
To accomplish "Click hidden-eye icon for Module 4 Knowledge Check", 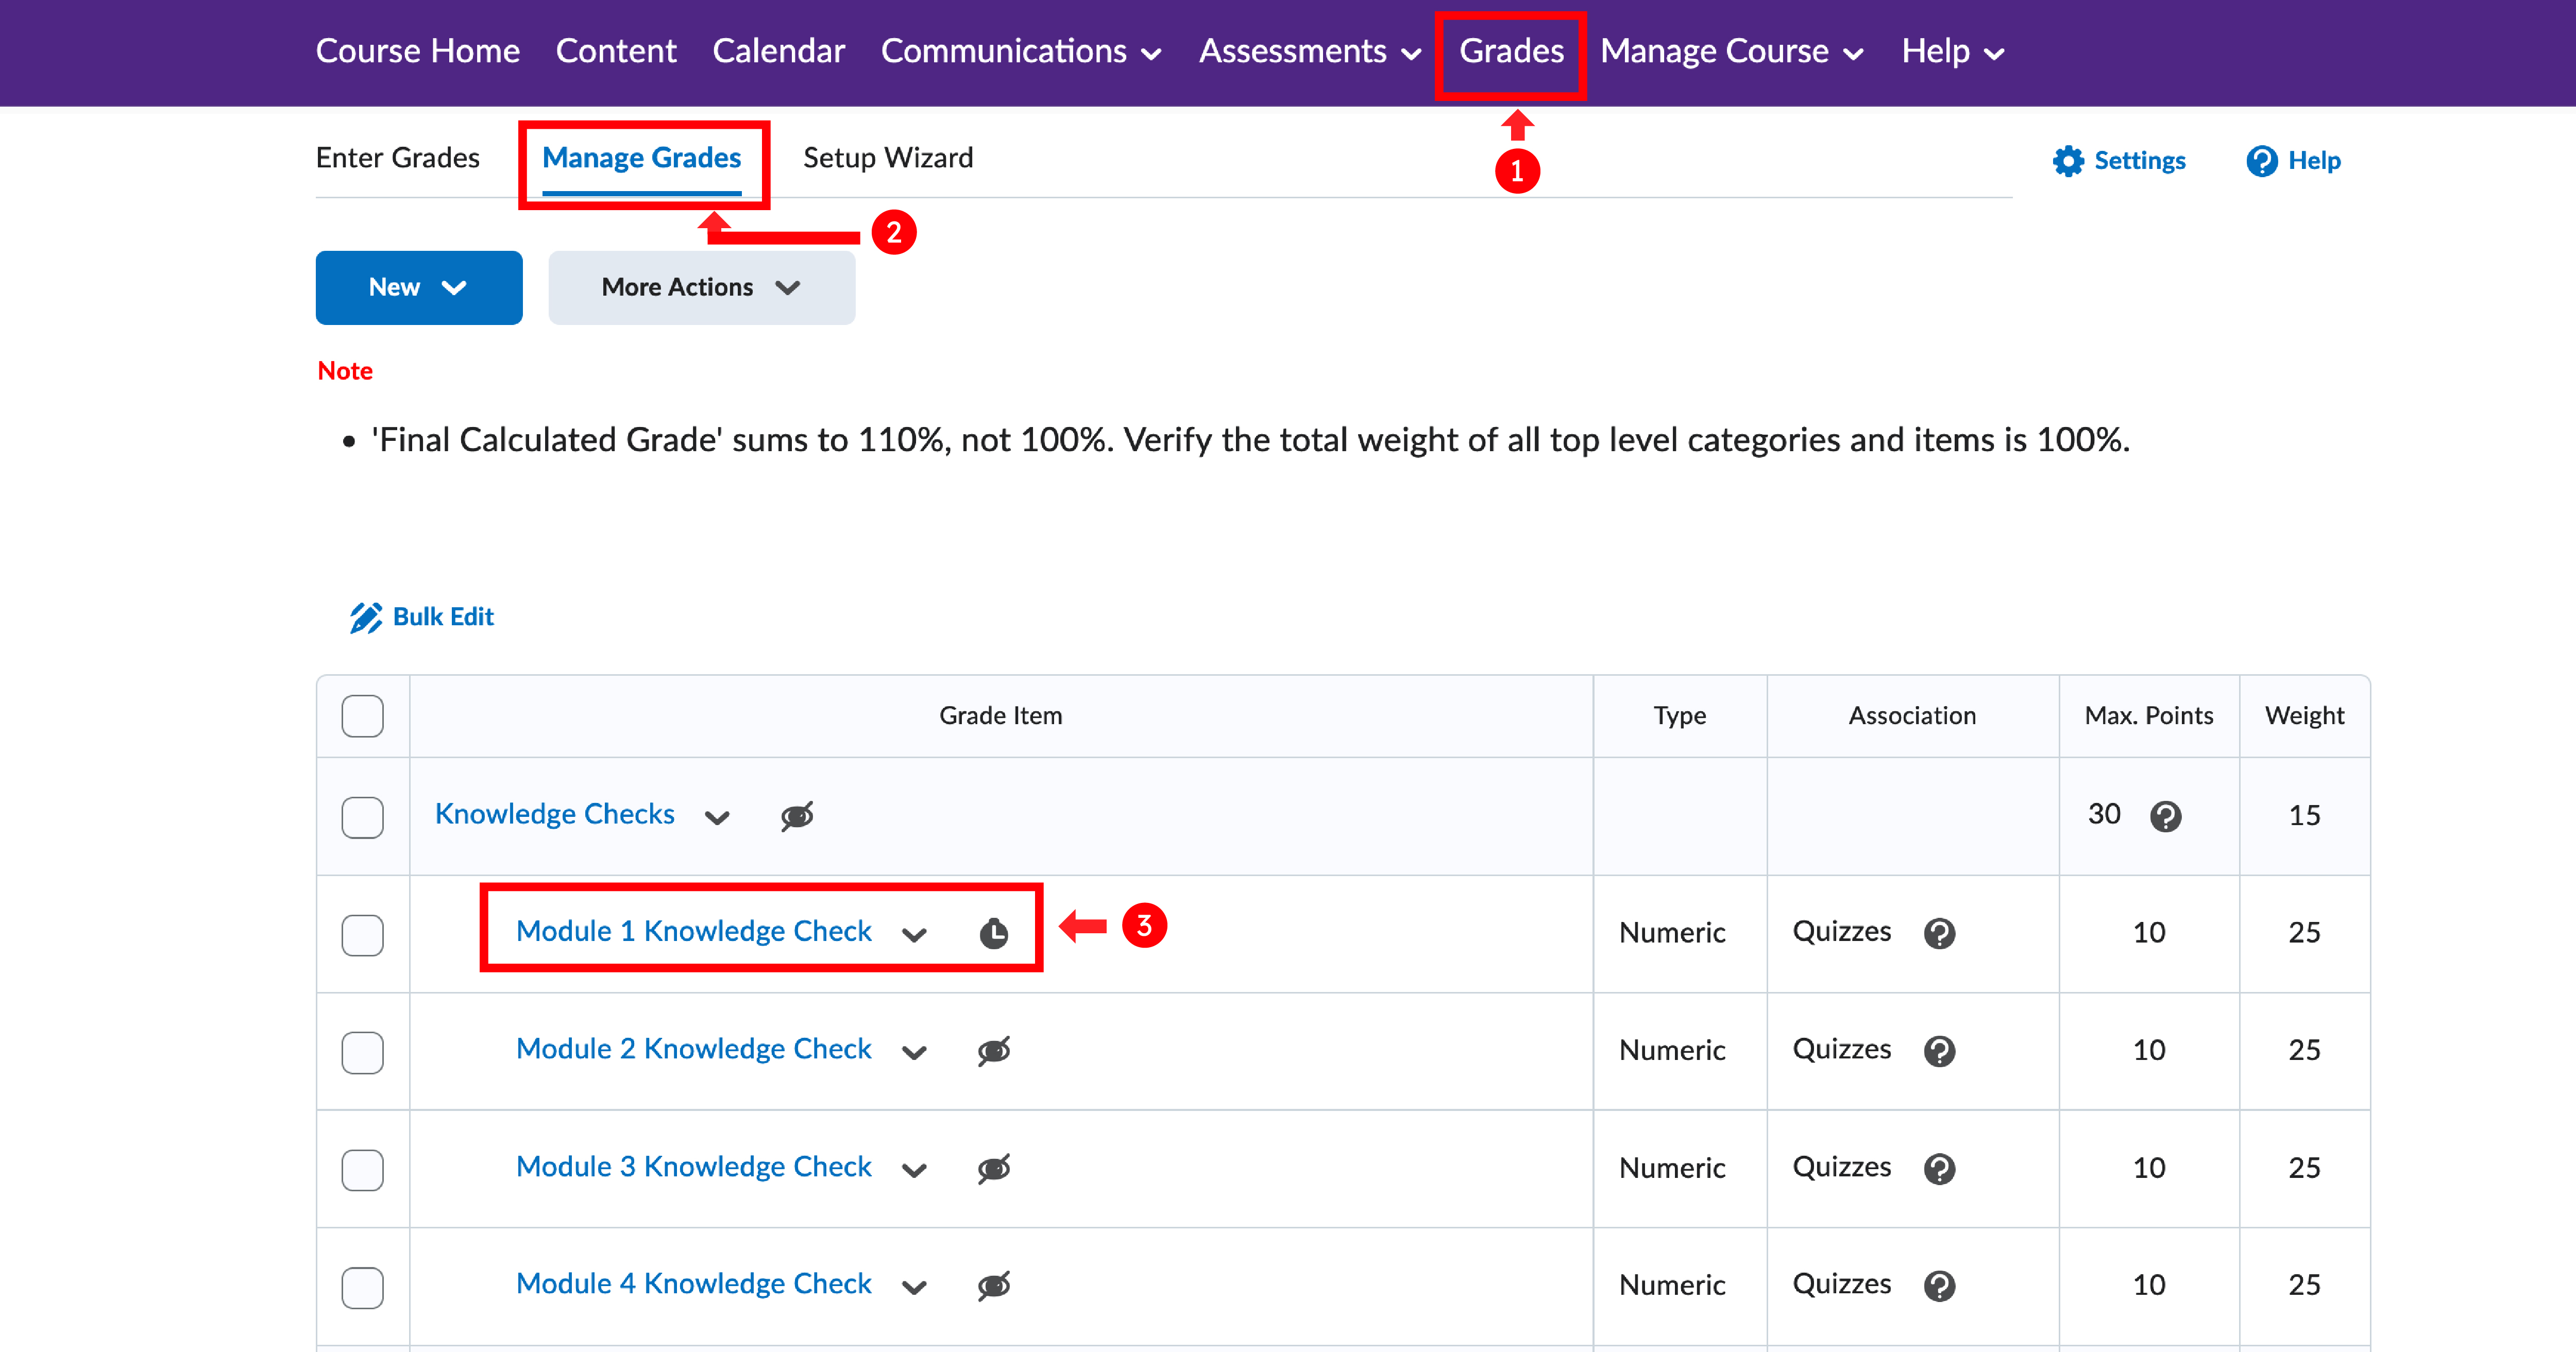I will (x=993, y=1285).
